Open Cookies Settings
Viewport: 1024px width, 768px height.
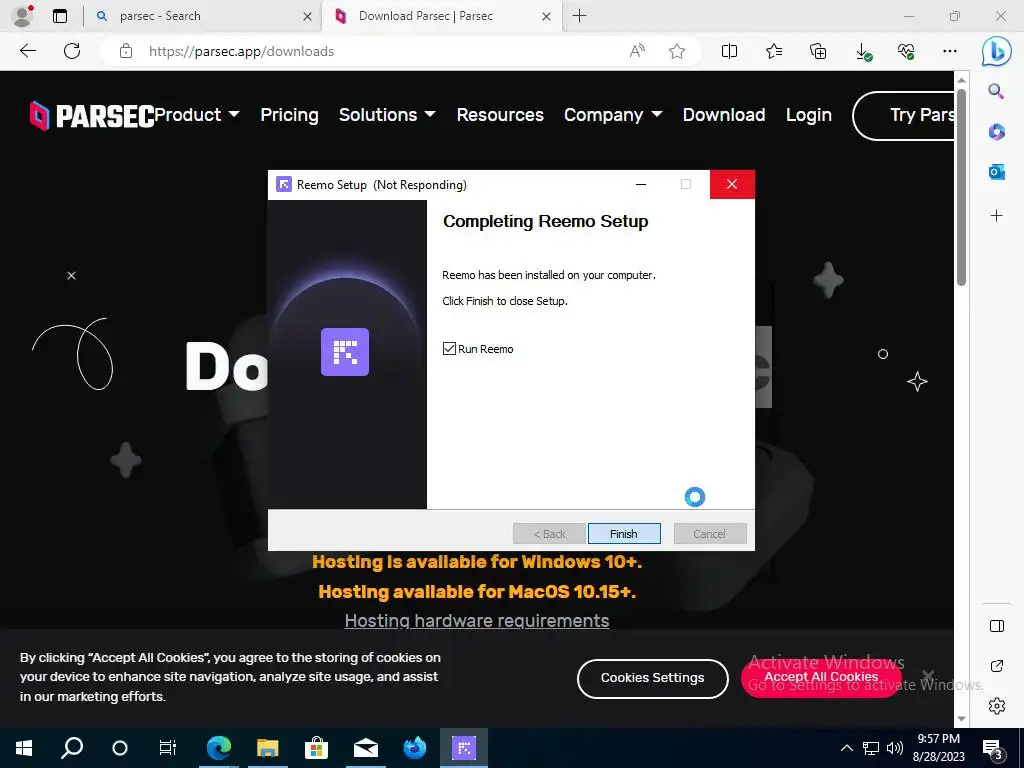point(652,678)
